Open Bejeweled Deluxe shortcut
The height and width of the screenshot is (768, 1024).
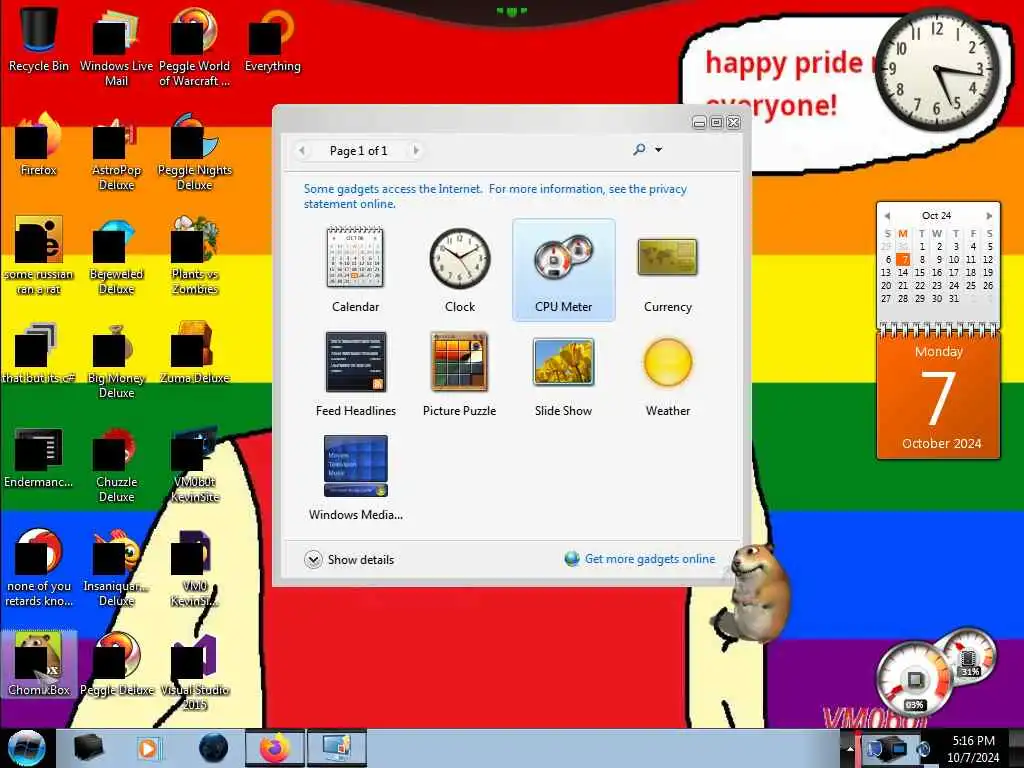click(x=116, y=256)
